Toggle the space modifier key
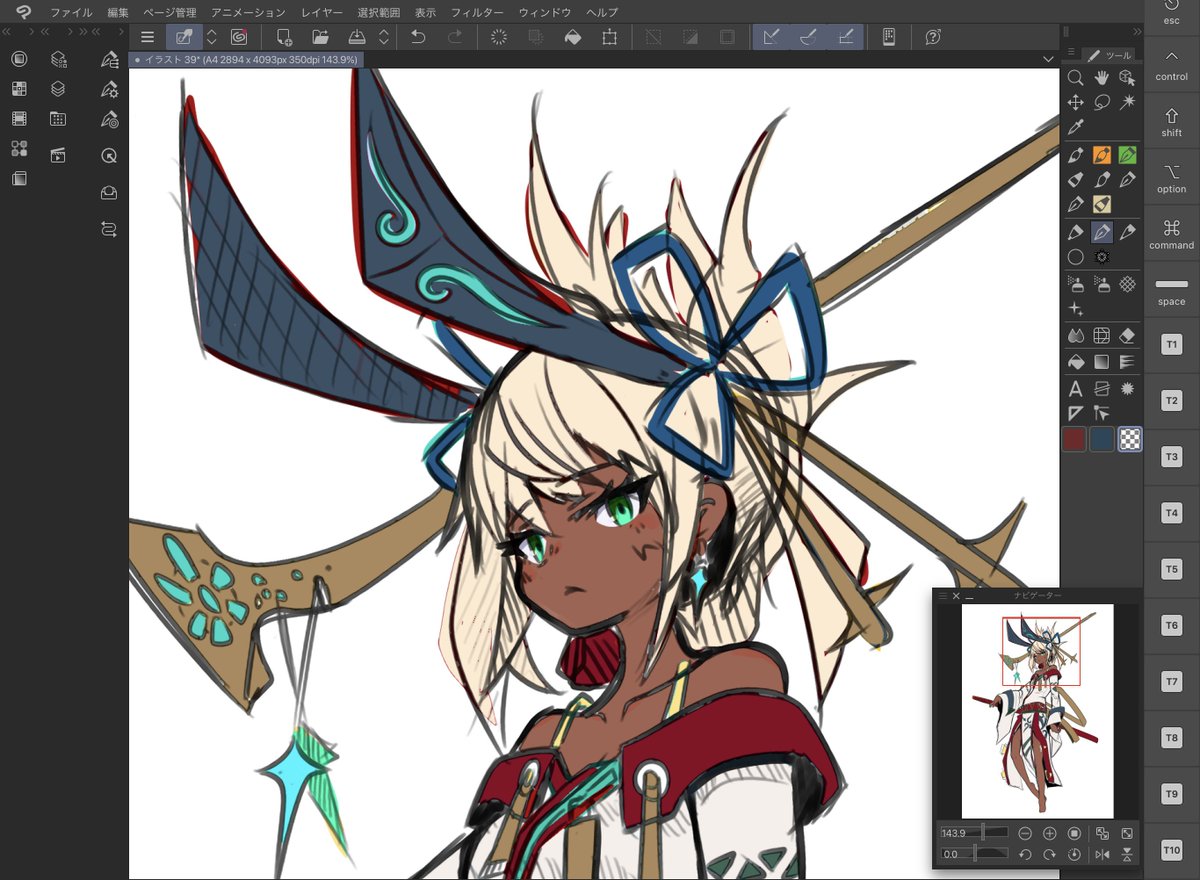Image resolution: width=1200 pixels, height=880 pixels. pyautogui.click(x=1171, y=290)
